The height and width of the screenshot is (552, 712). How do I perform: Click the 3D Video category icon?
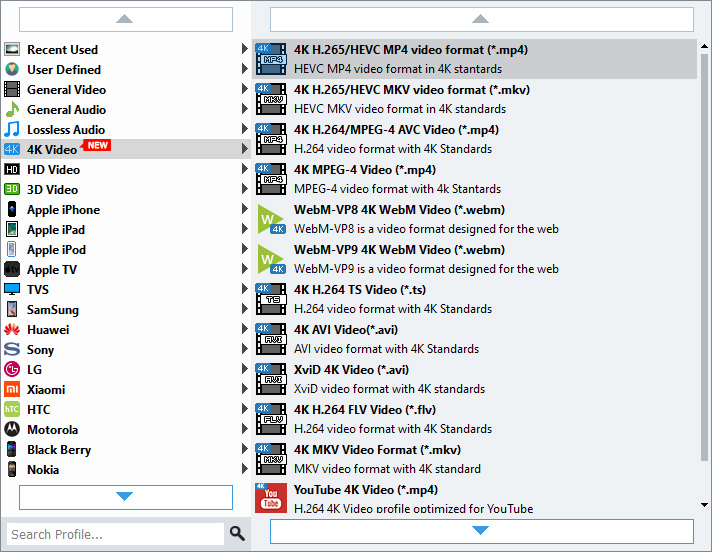coord(12,189)
